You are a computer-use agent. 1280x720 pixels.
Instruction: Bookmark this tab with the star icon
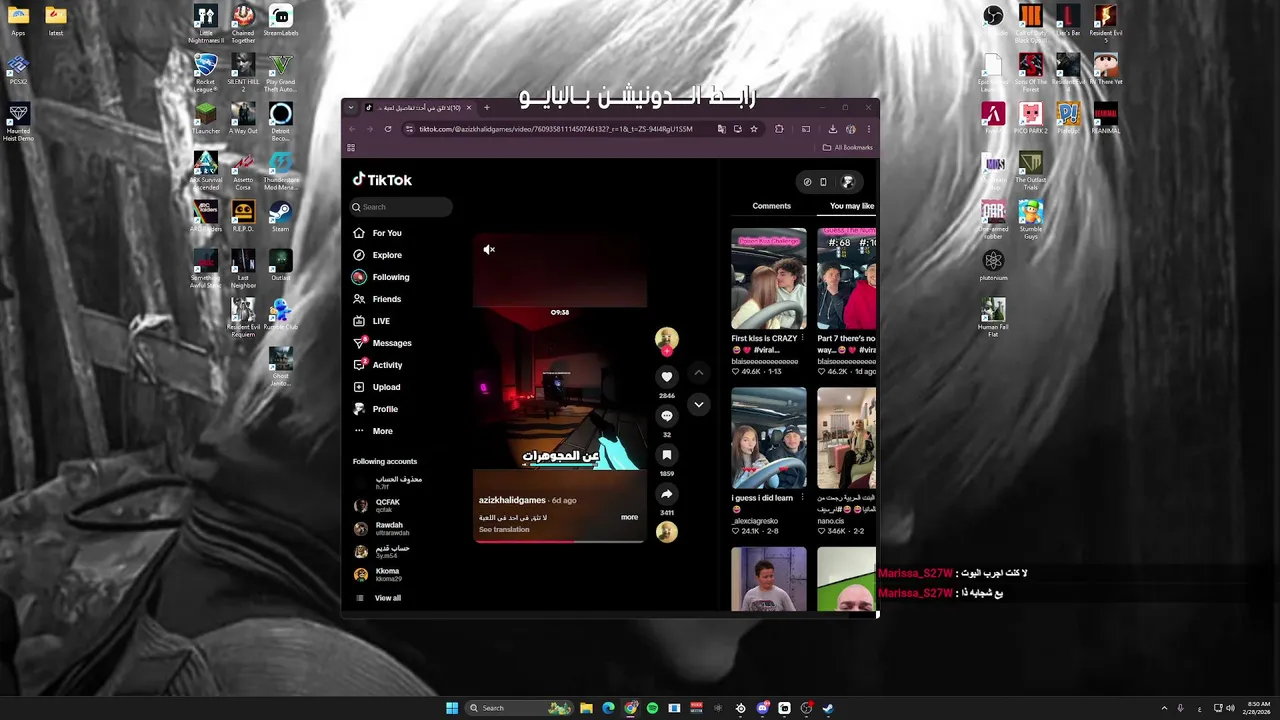click(754, 129)
